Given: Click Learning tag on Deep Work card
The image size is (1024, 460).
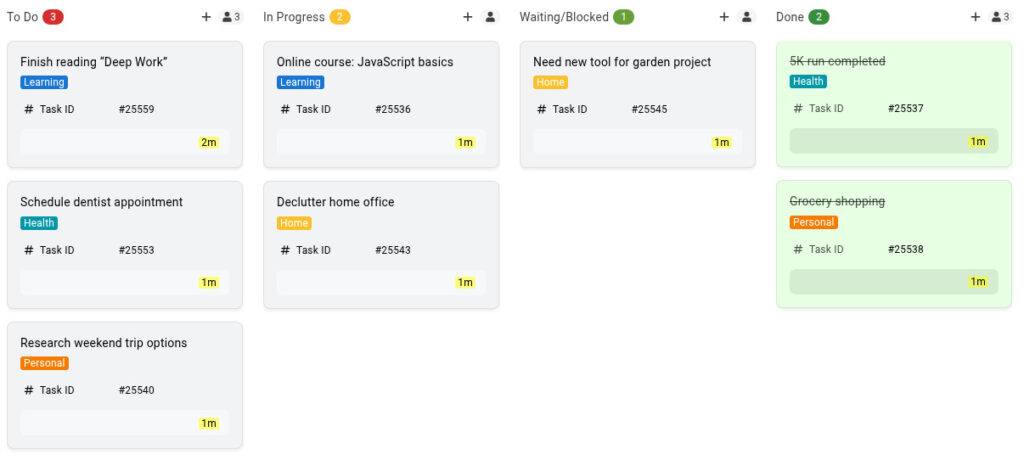Looking at the screenshot, I should click(x=44, y=82).
